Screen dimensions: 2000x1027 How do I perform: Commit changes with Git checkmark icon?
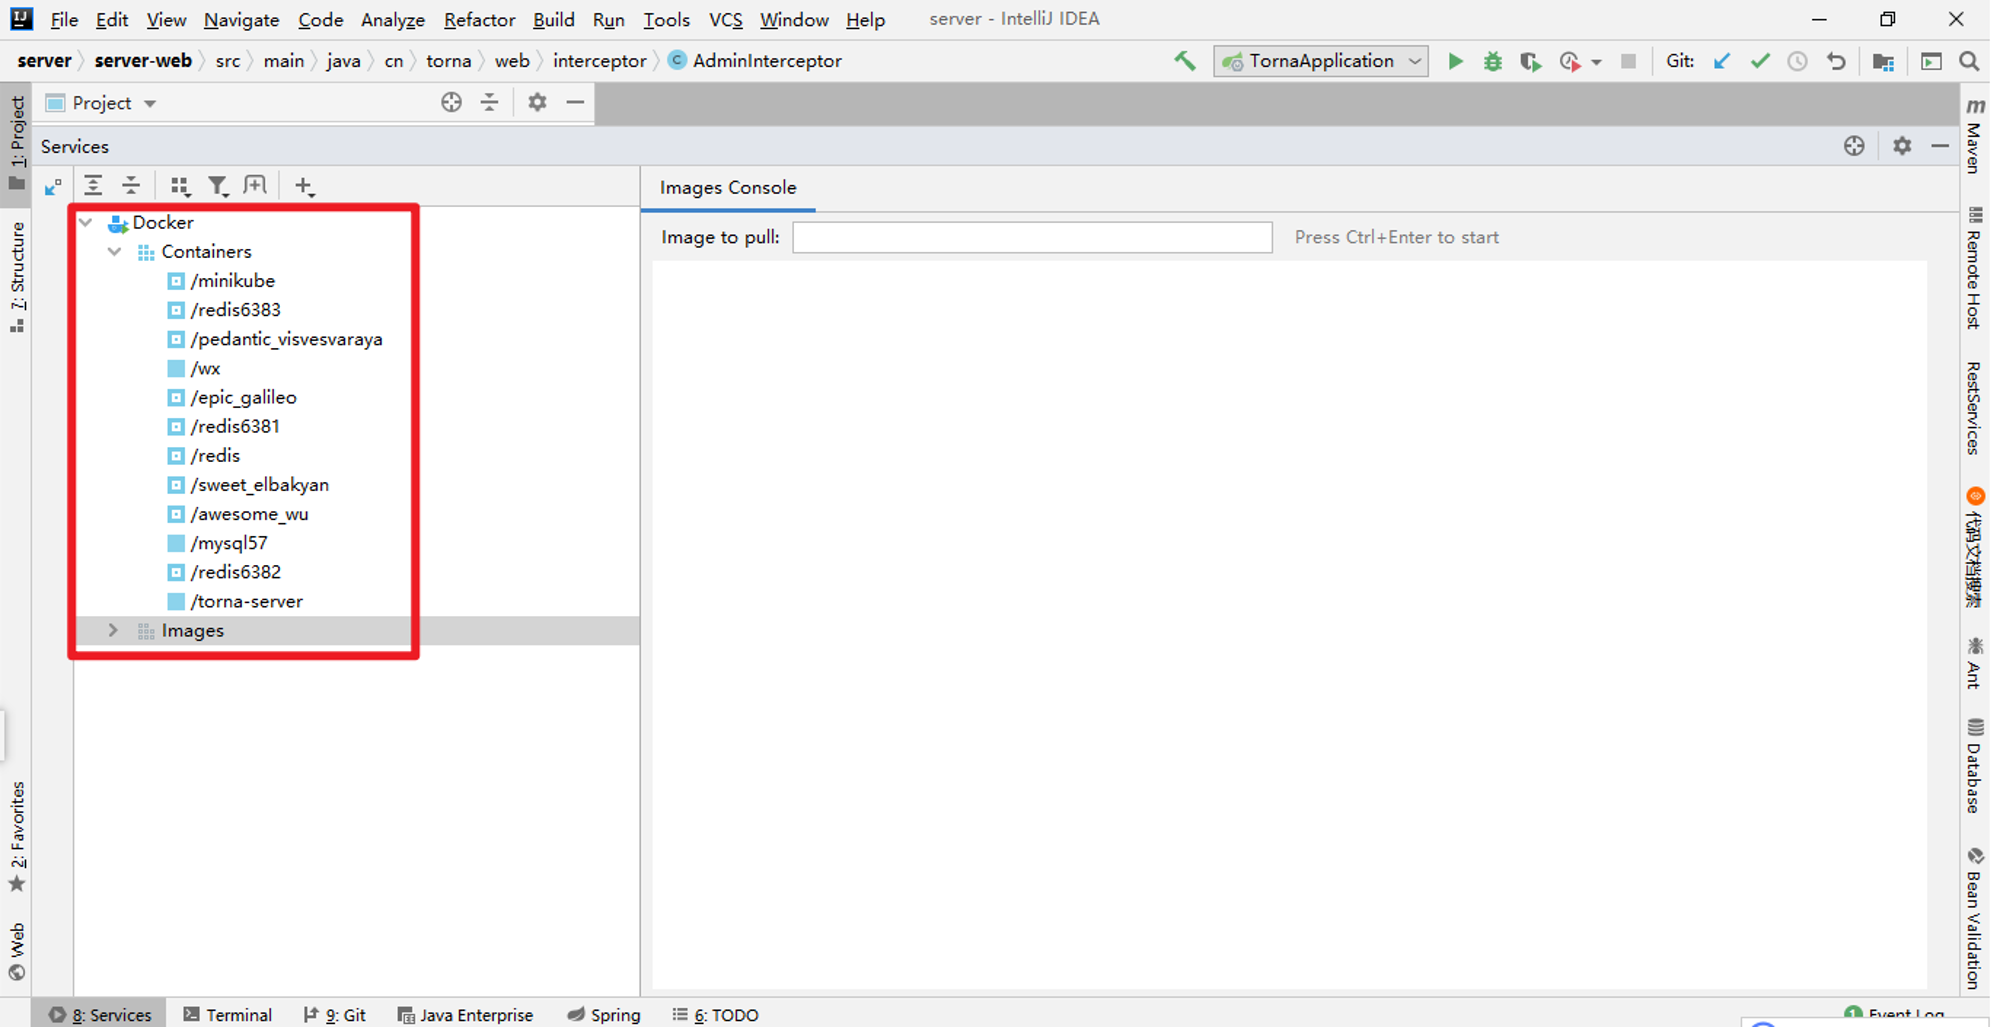(1760, 61)
